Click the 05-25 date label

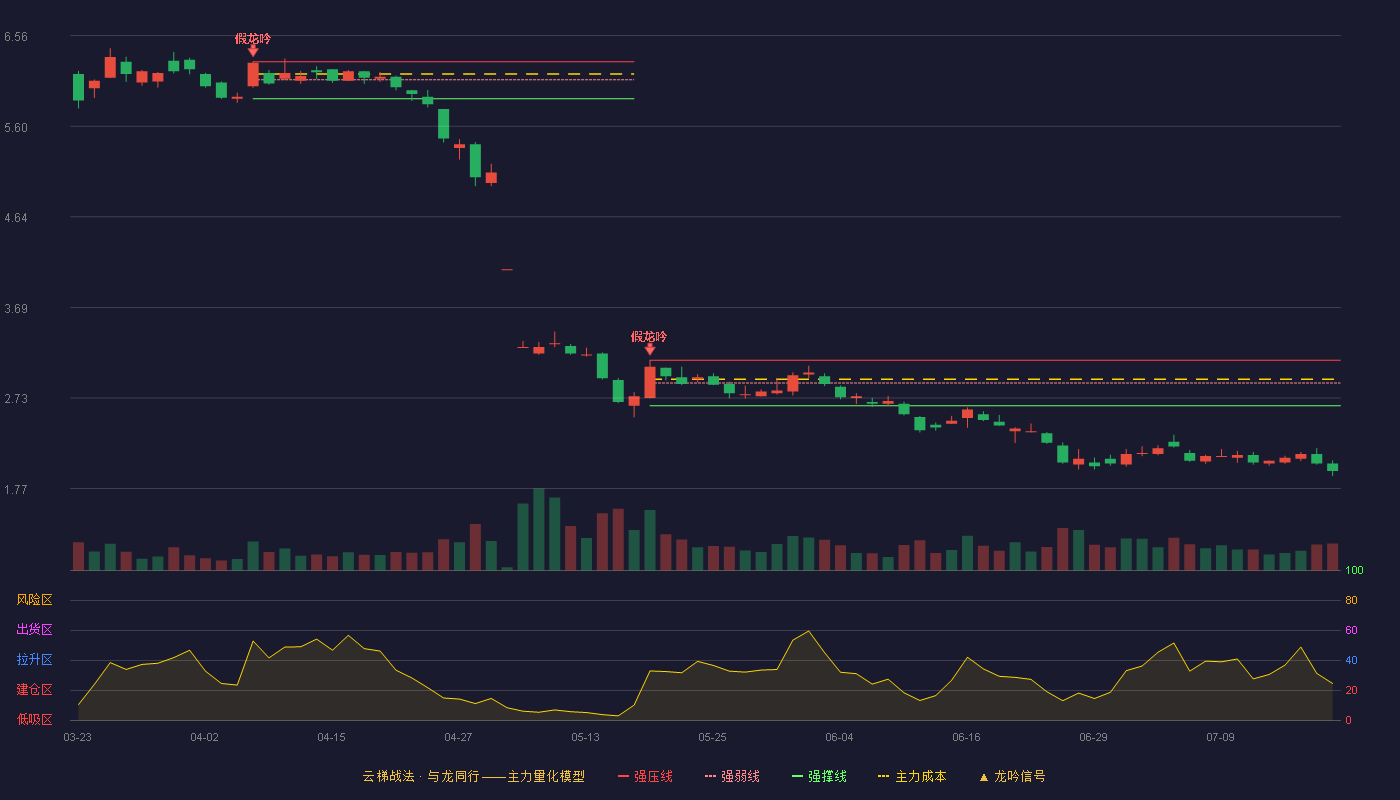coord(713,737)
